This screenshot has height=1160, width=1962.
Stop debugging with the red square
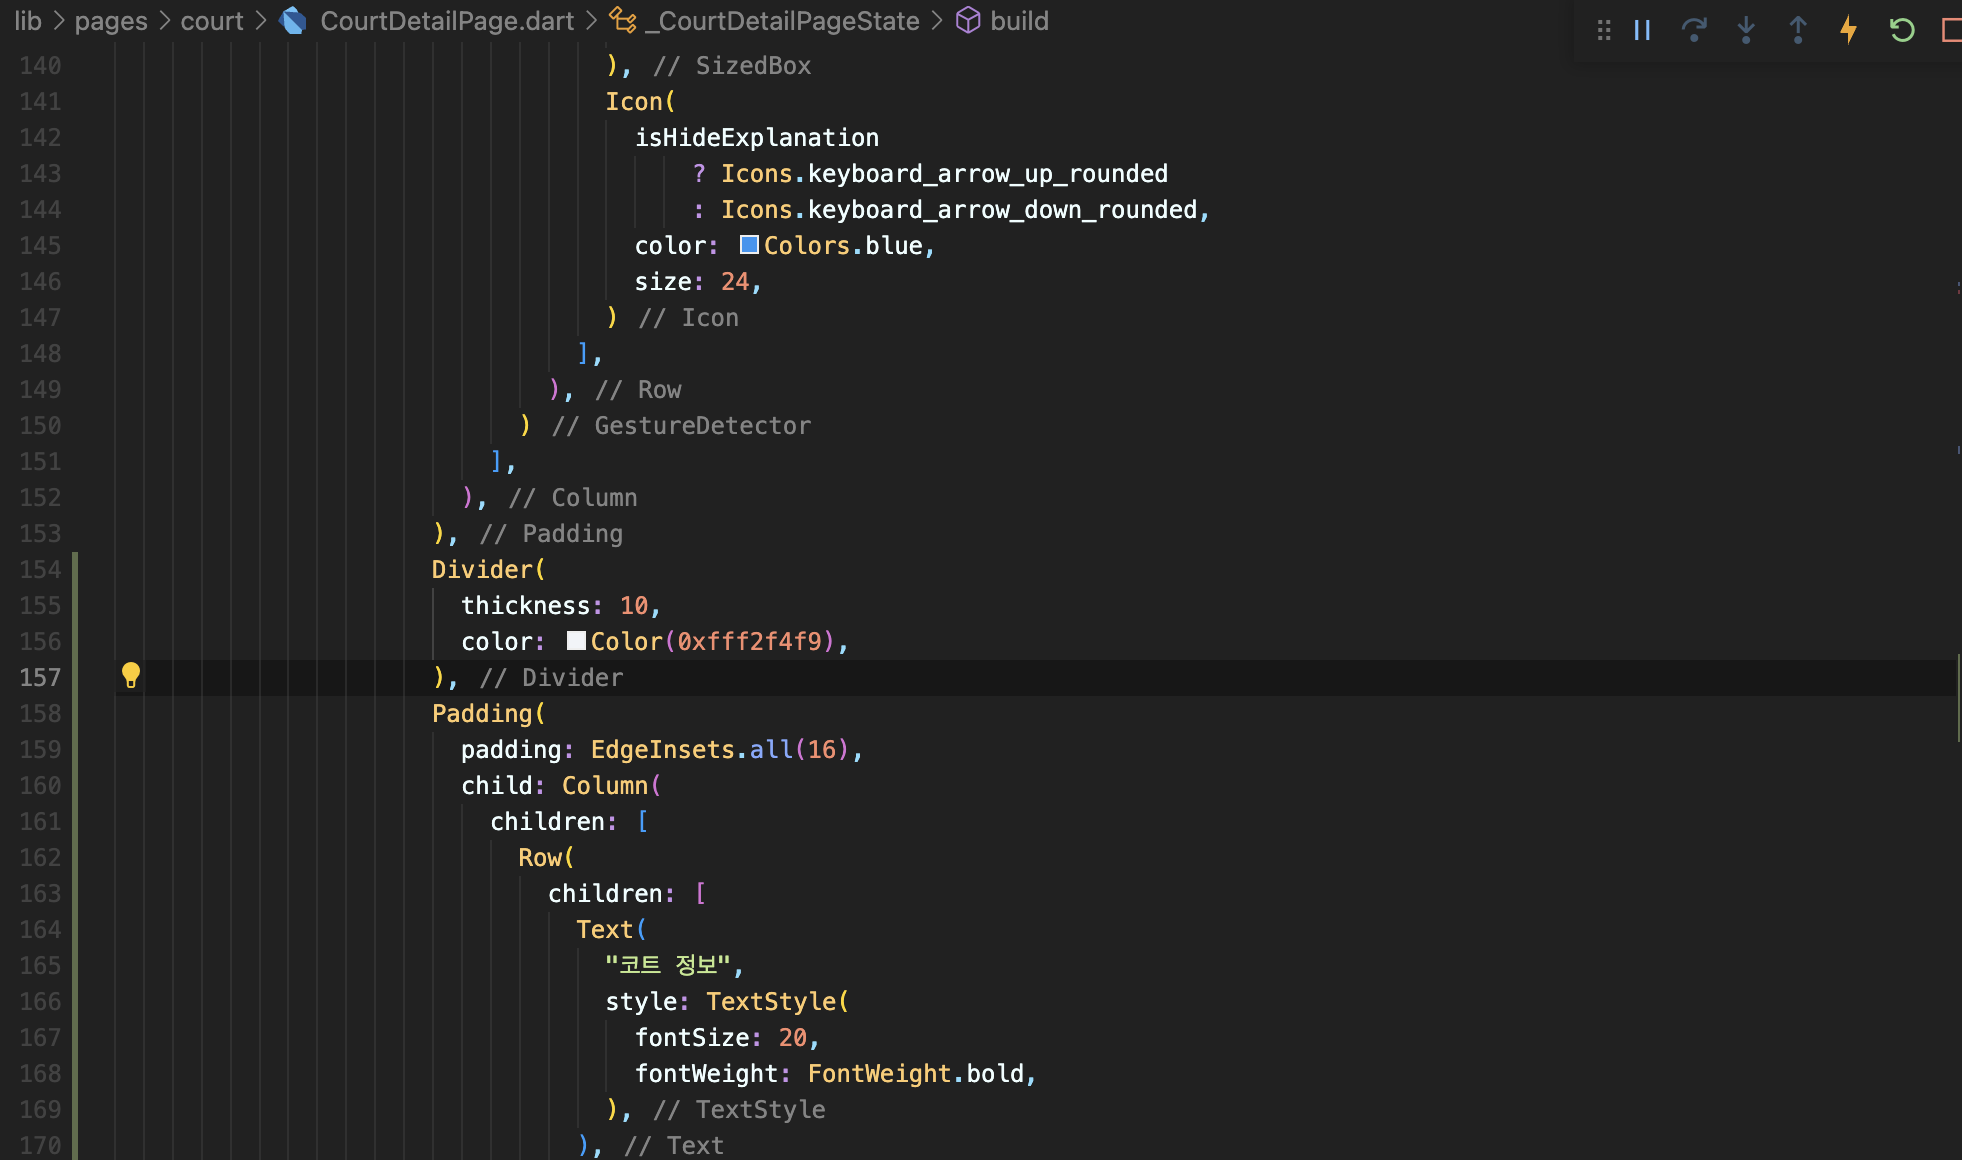point(1950,30)
